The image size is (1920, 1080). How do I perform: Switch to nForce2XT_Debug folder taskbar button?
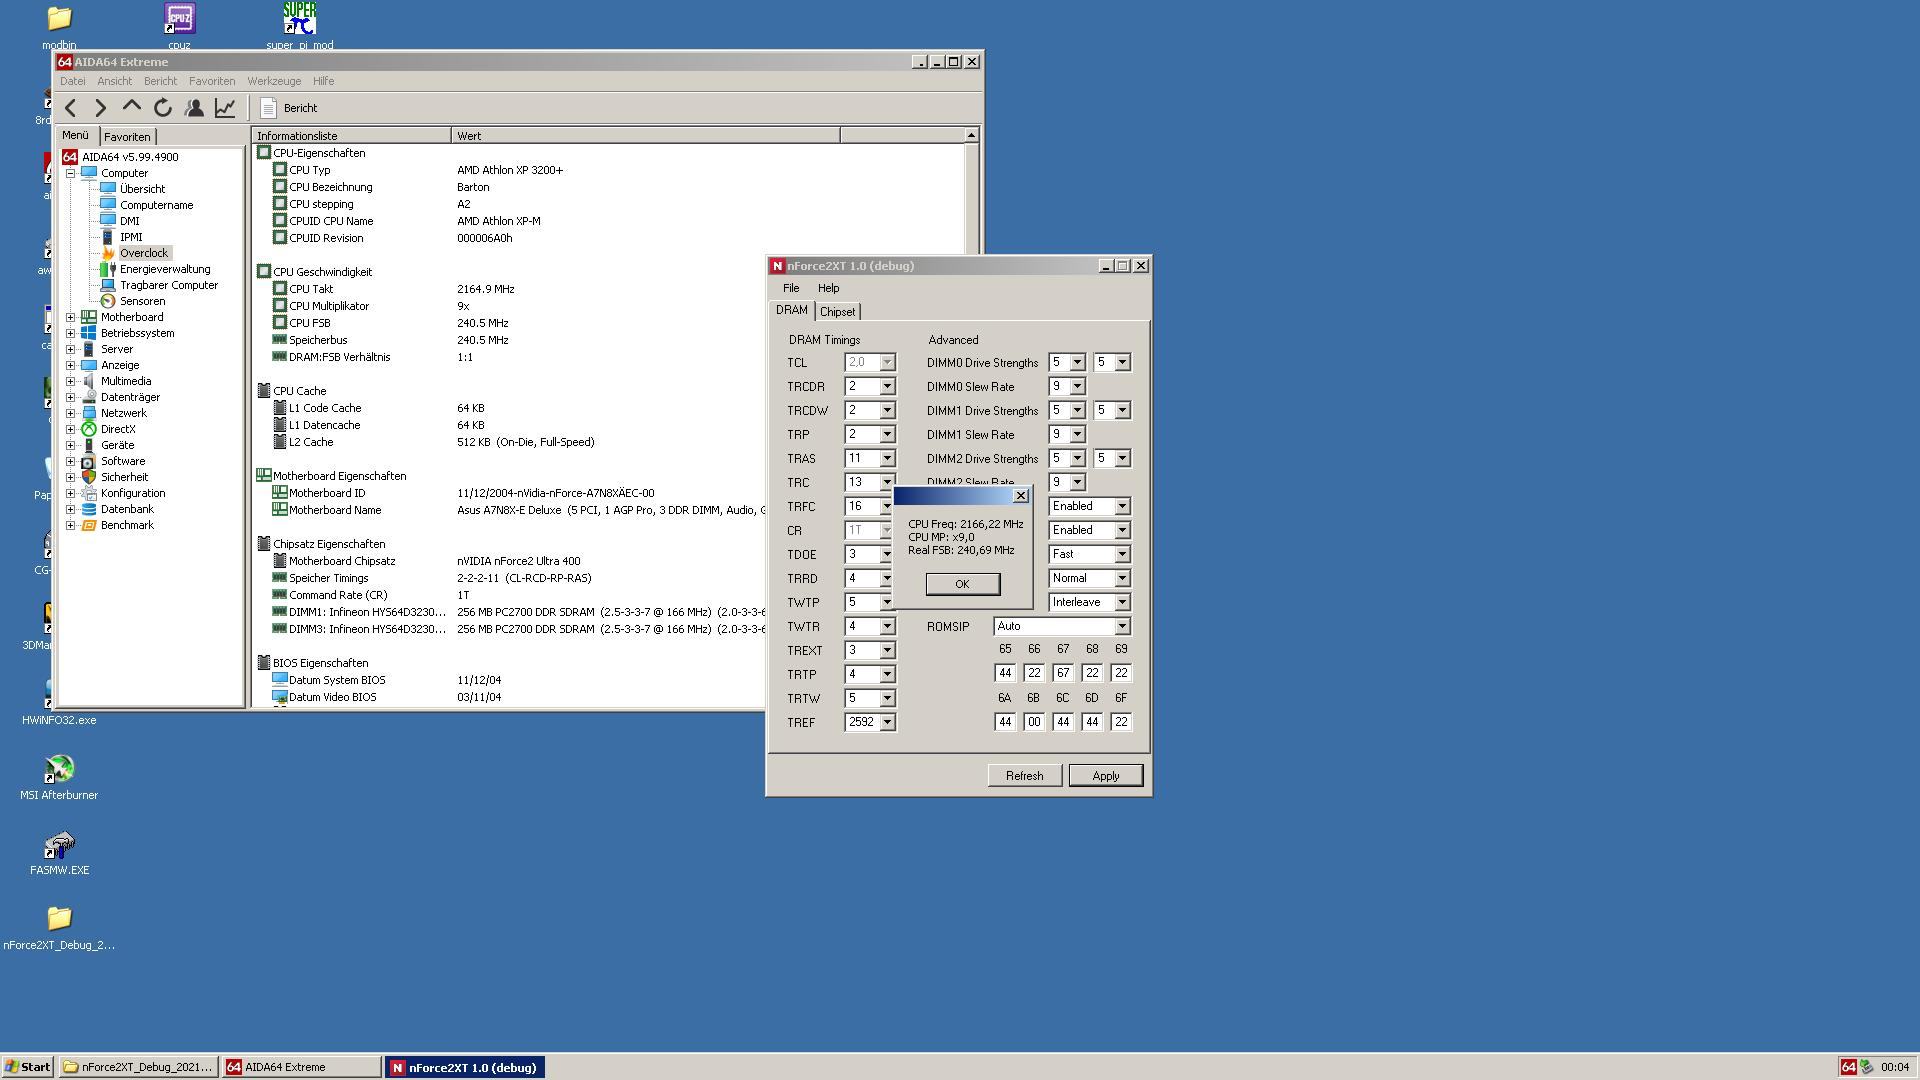[x=139, y=1068]
